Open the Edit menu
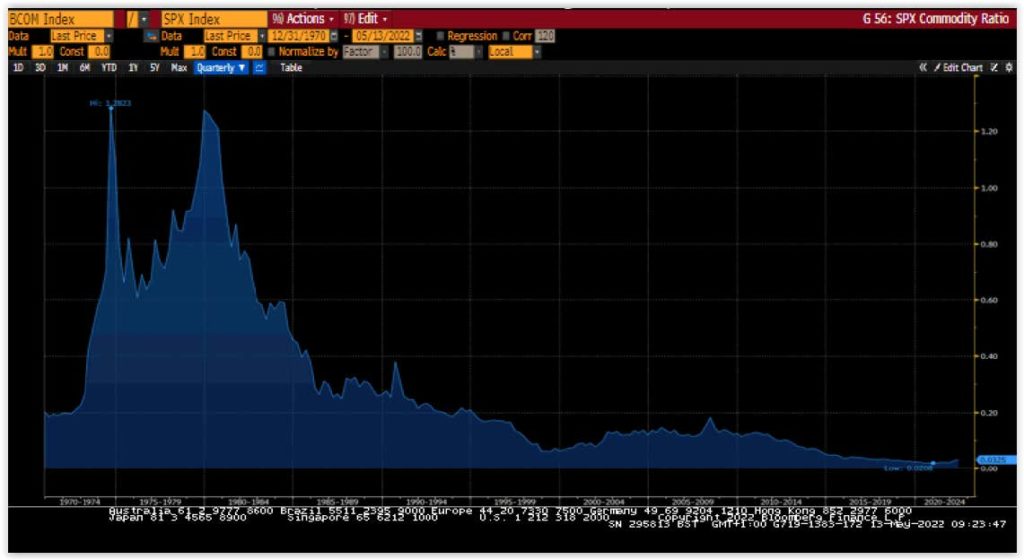The width and height of the screenshot is (1024, 560). (x=365, y=19)
